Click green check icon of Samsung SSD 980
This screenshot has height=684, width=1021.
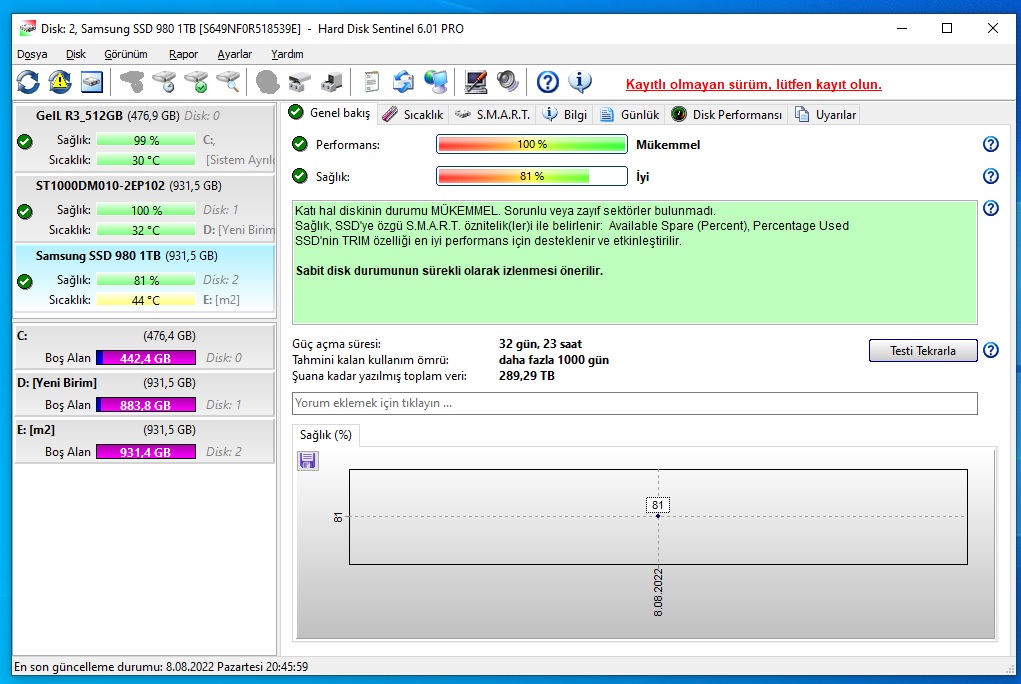pyautogui.click(x=25, y=281)
